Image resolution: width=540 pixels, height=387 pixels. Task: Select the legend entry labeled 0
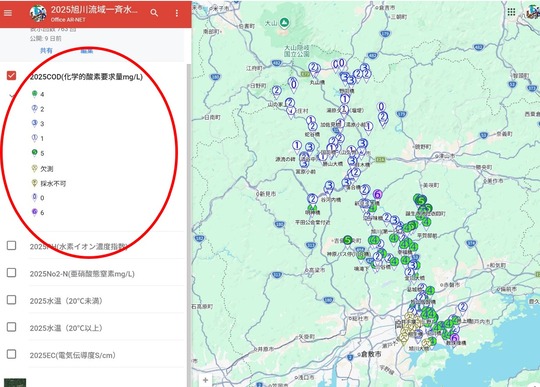(x=38, y=198)
